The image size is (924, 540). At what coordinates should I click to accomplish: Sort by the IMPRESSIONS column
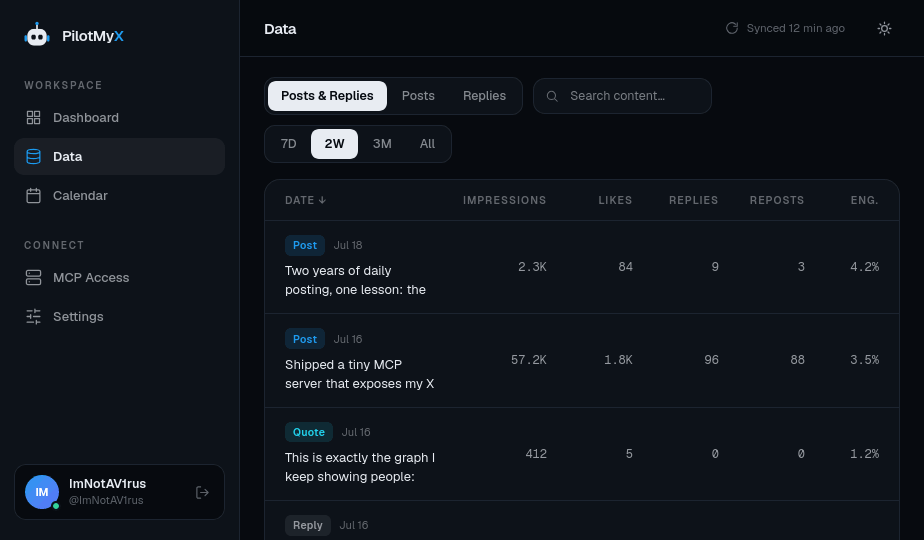(504, 200)
